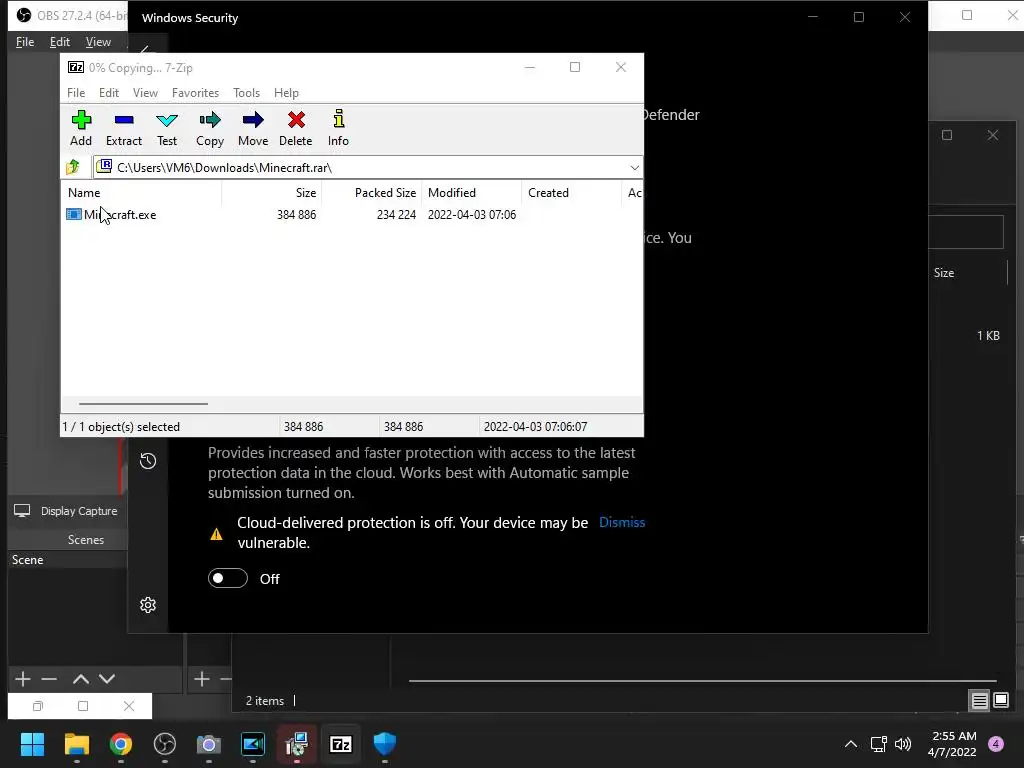Viewport: 1024px width, 768px height.
Task: Sort by Packed Size column header
Action: click(x=371, y=193)
